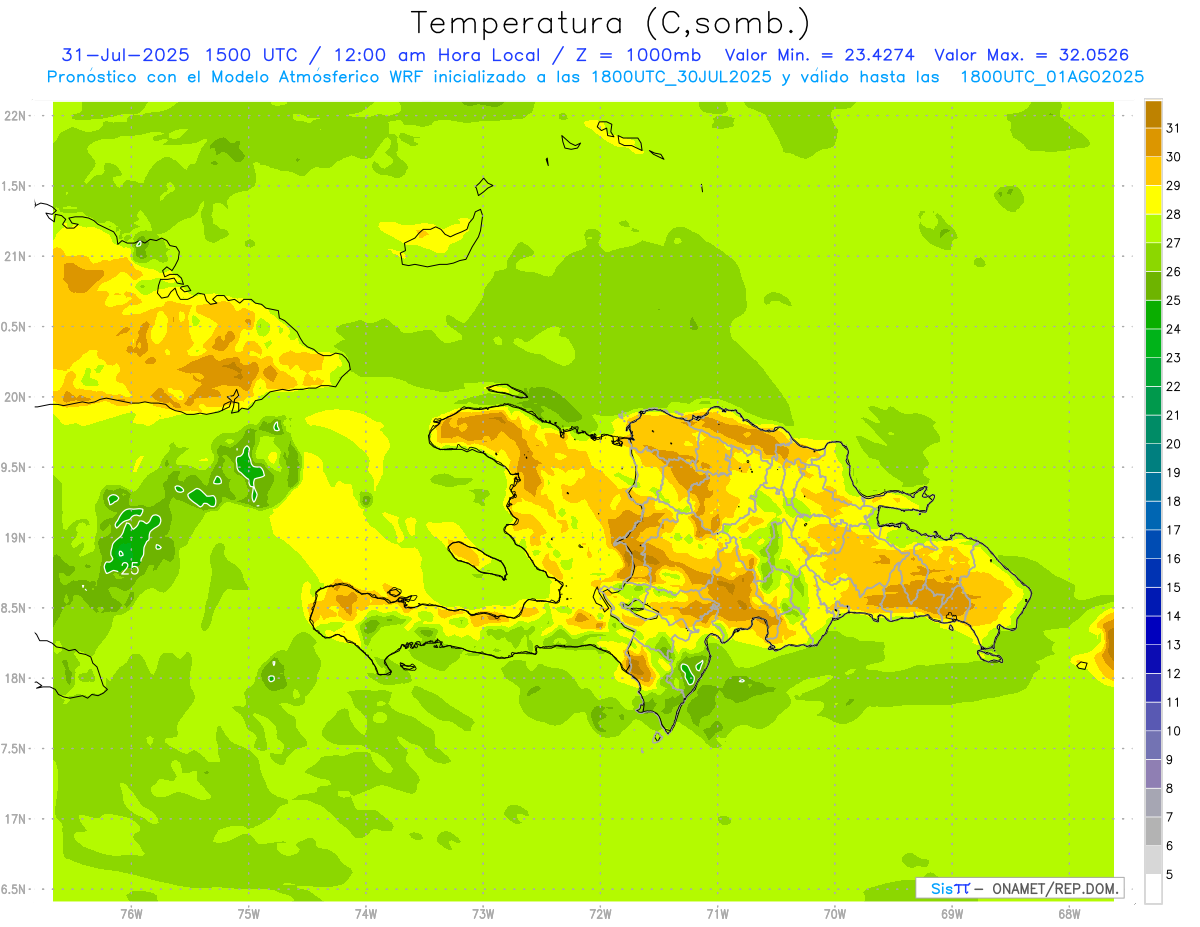Click the "22N" latitude label
The width and height of the screenshot is (1200, 927).
click(x=15, y=116)
